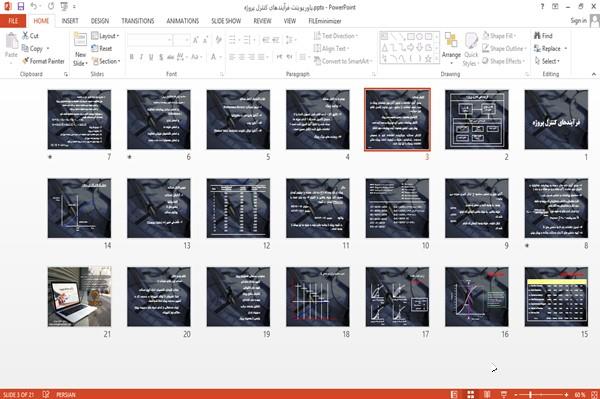Viewport: 600px width, 399px height.
Task: Open the TRANSITIONS ribbon tab
Action: (138, 21)
